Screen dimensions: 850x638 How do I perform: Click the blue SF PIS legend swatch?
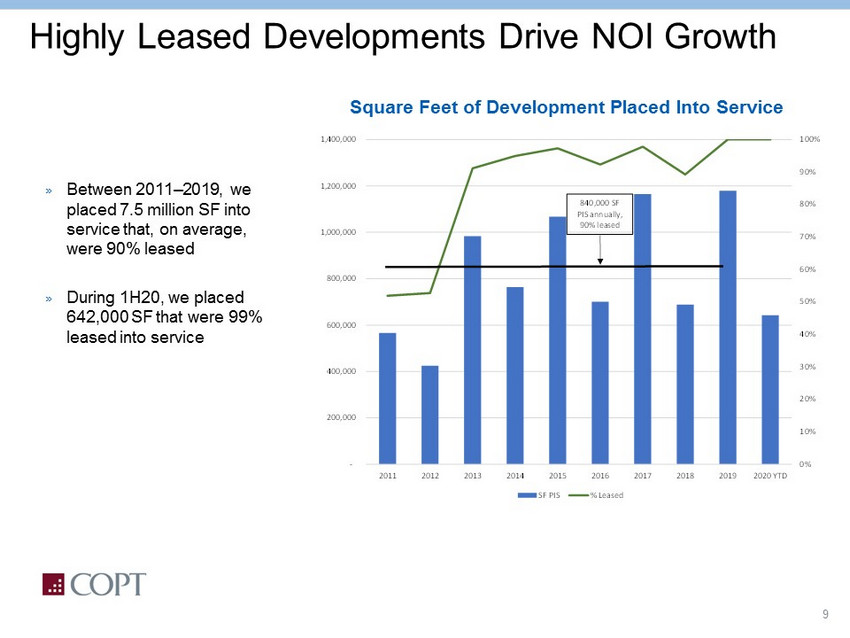527,496
